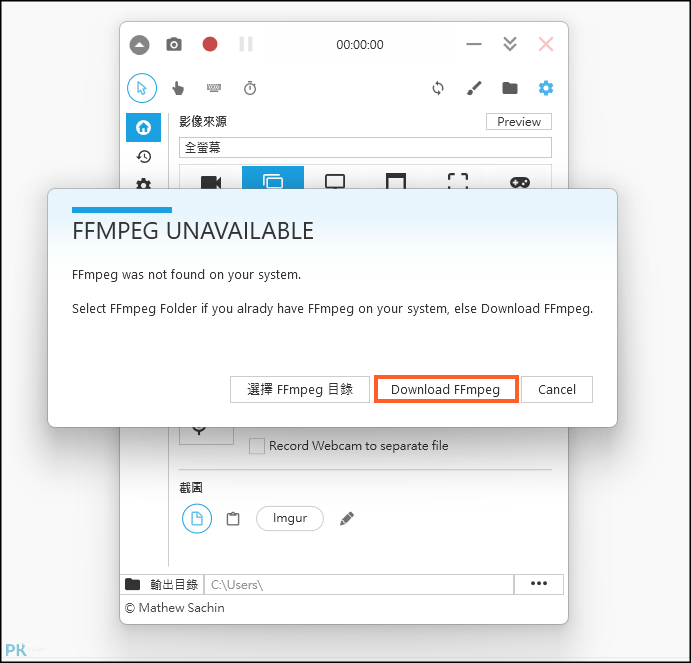Toggle include mouse cursor option
The width and height of the screenshot is (691, 663).
coord(142,88)
